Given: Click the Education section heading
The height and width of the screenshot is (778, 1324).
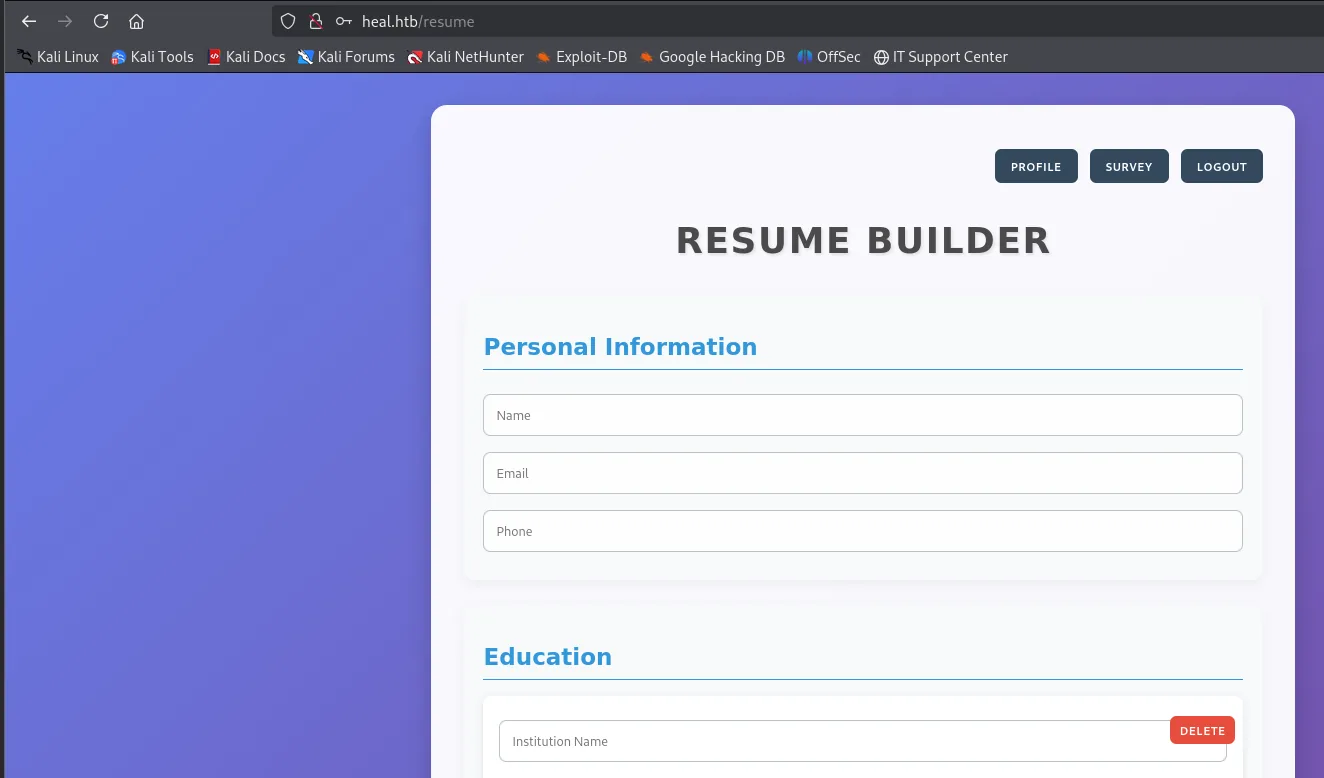Looking at the screenshot, I should click(x=548, y=657).
